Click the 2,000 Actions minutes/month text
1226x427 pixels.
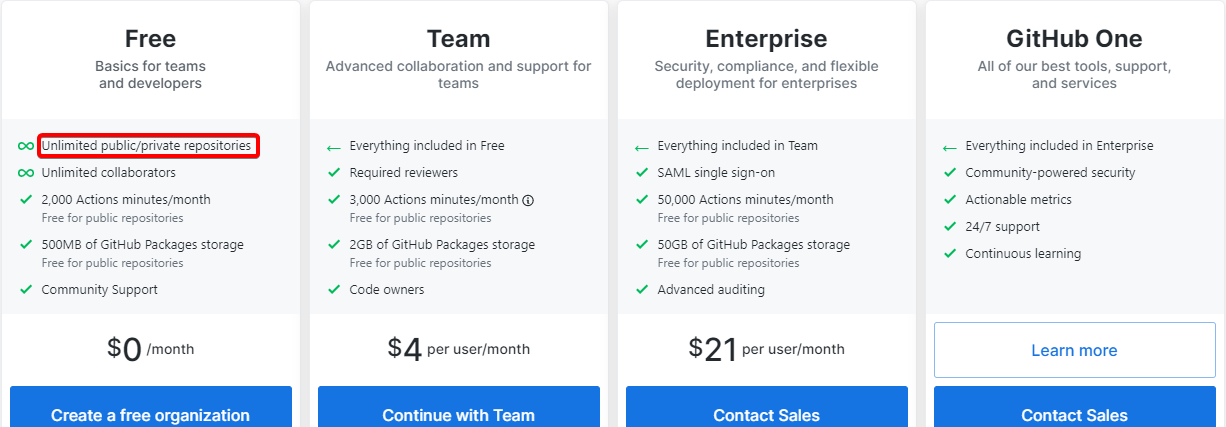[126, 200]
